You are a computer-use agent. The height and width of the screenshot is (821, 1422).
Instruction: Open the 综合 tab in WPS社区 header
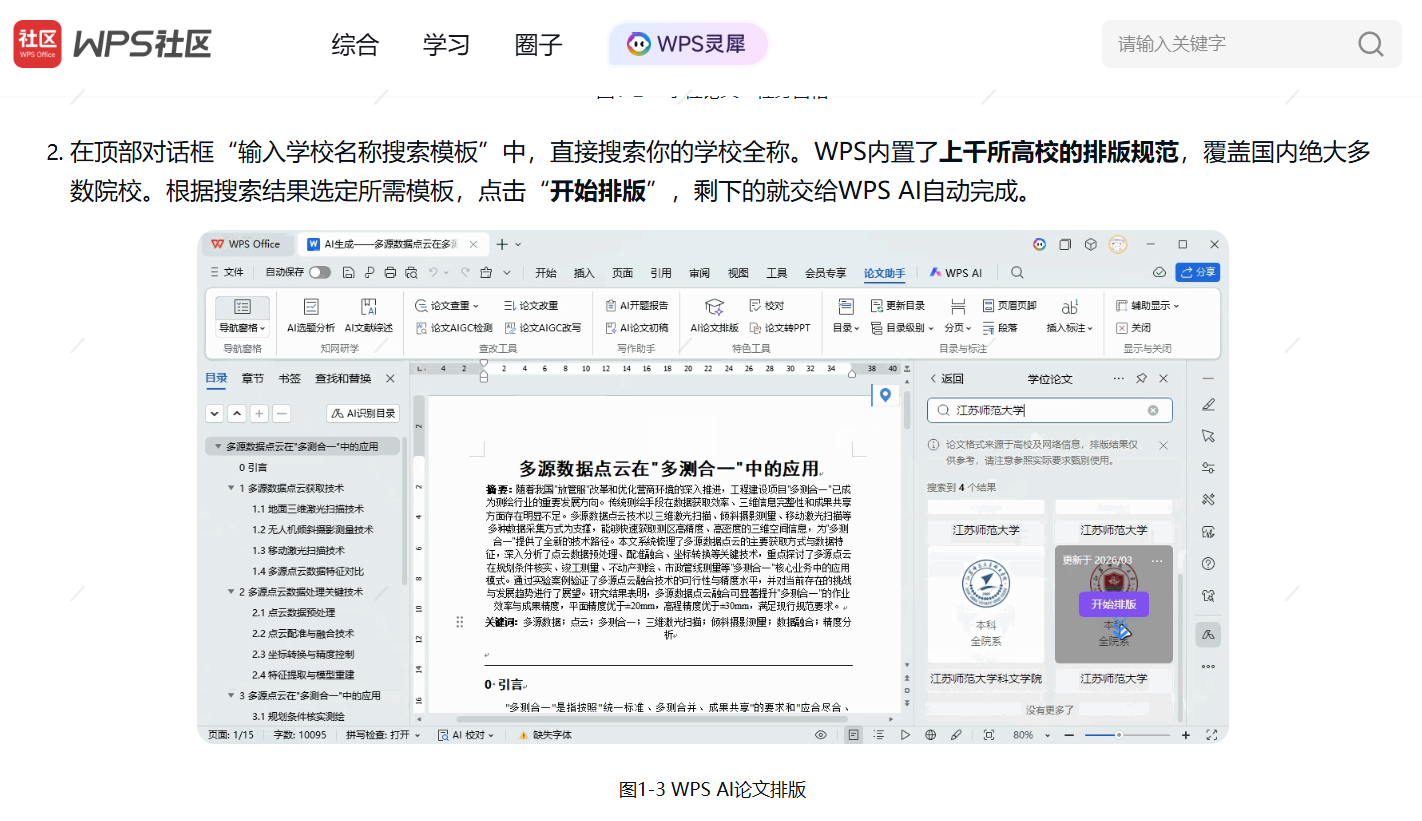(x=355, y=44)
